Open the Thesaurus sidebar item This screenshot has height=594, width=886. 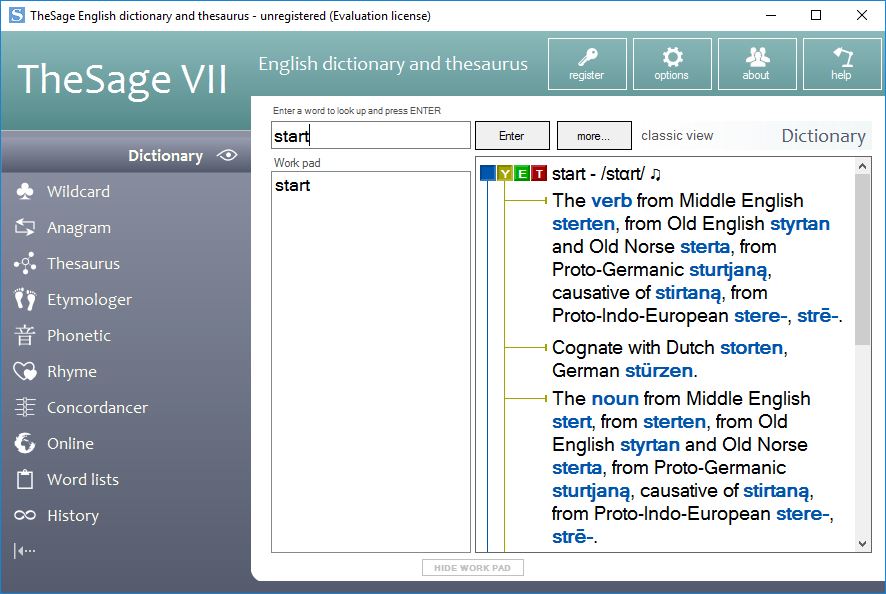click(x=84, y=263)
